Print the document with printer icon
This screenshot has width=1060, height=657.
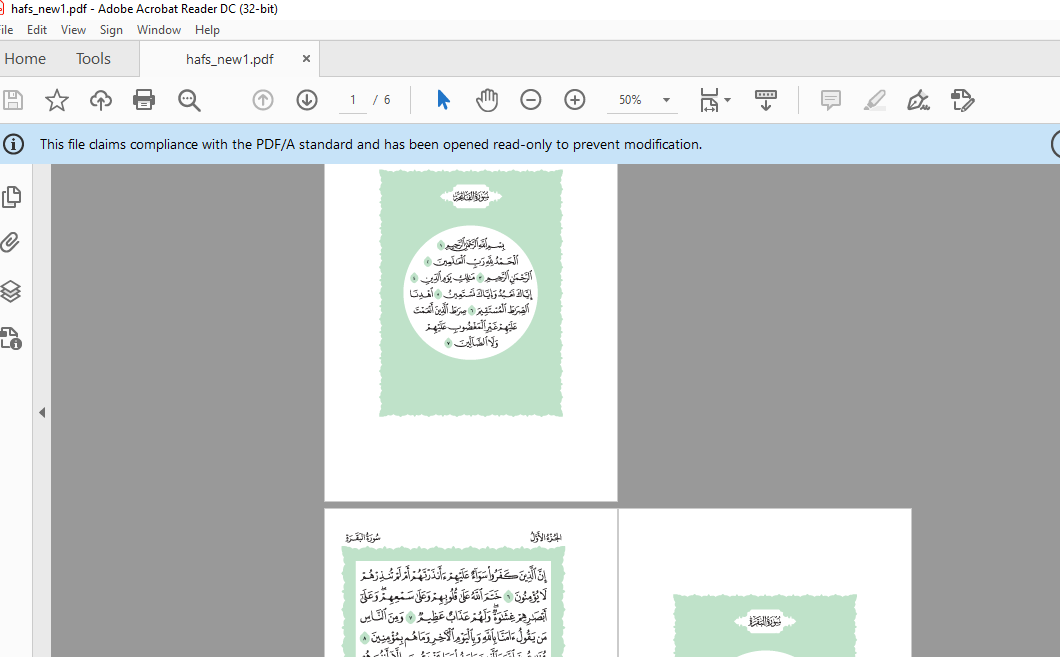point(144,100)
